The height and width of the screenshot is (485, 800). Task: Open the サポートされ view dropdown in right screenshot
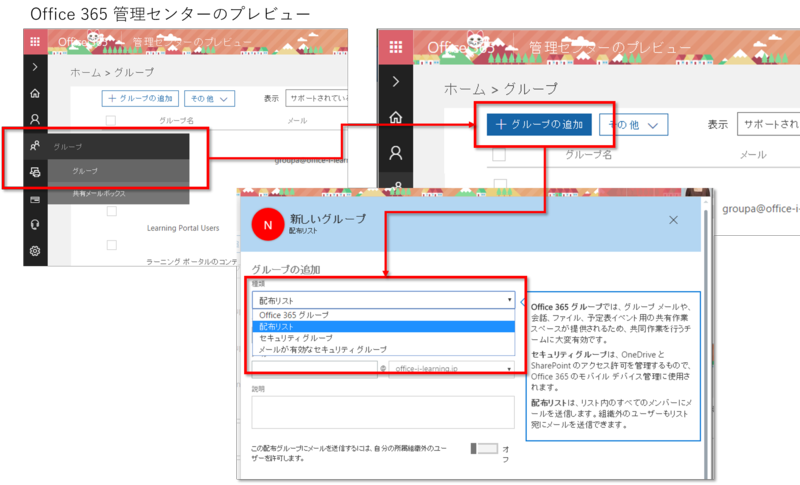pos(768,124)
